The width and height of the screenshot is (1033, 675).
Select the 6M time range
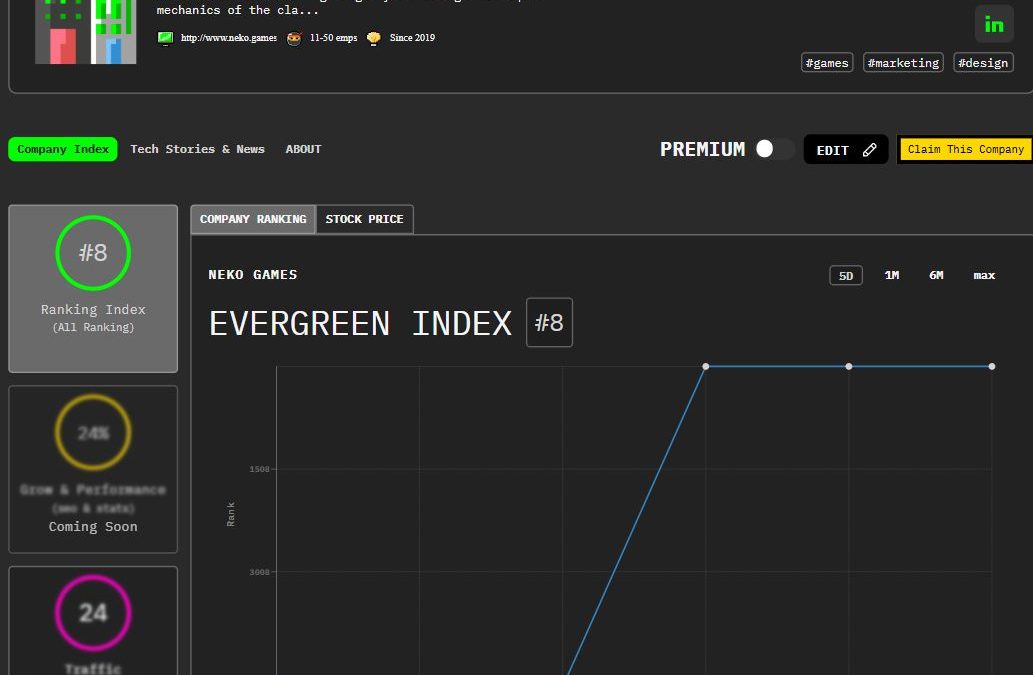pos(936,275)
